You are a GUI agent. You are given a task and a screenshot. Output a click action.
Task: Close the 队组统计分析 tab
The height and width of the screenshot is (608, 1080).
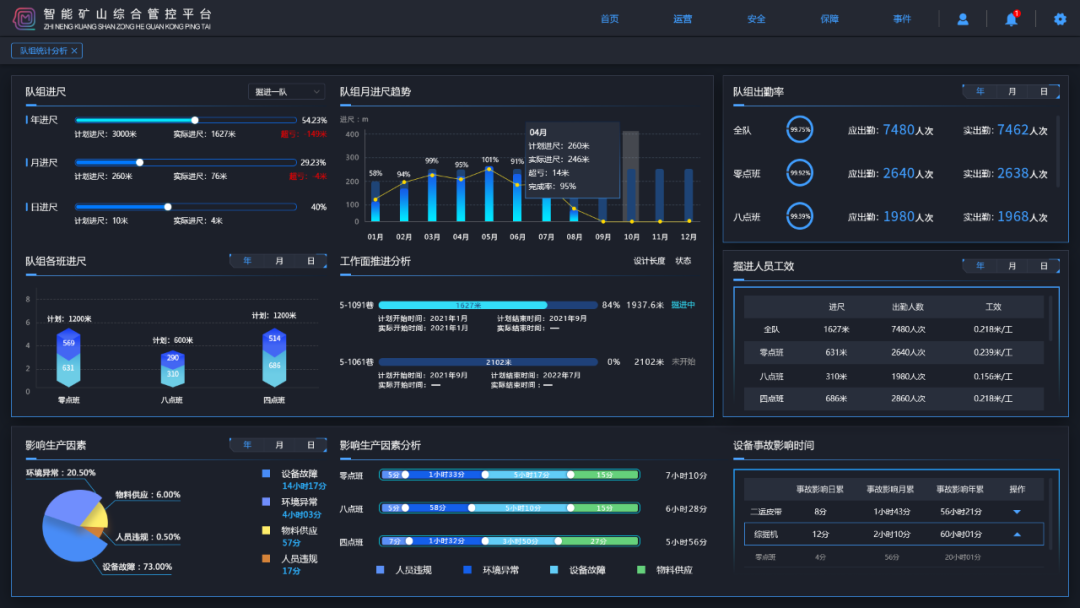[x=74, y=51]
